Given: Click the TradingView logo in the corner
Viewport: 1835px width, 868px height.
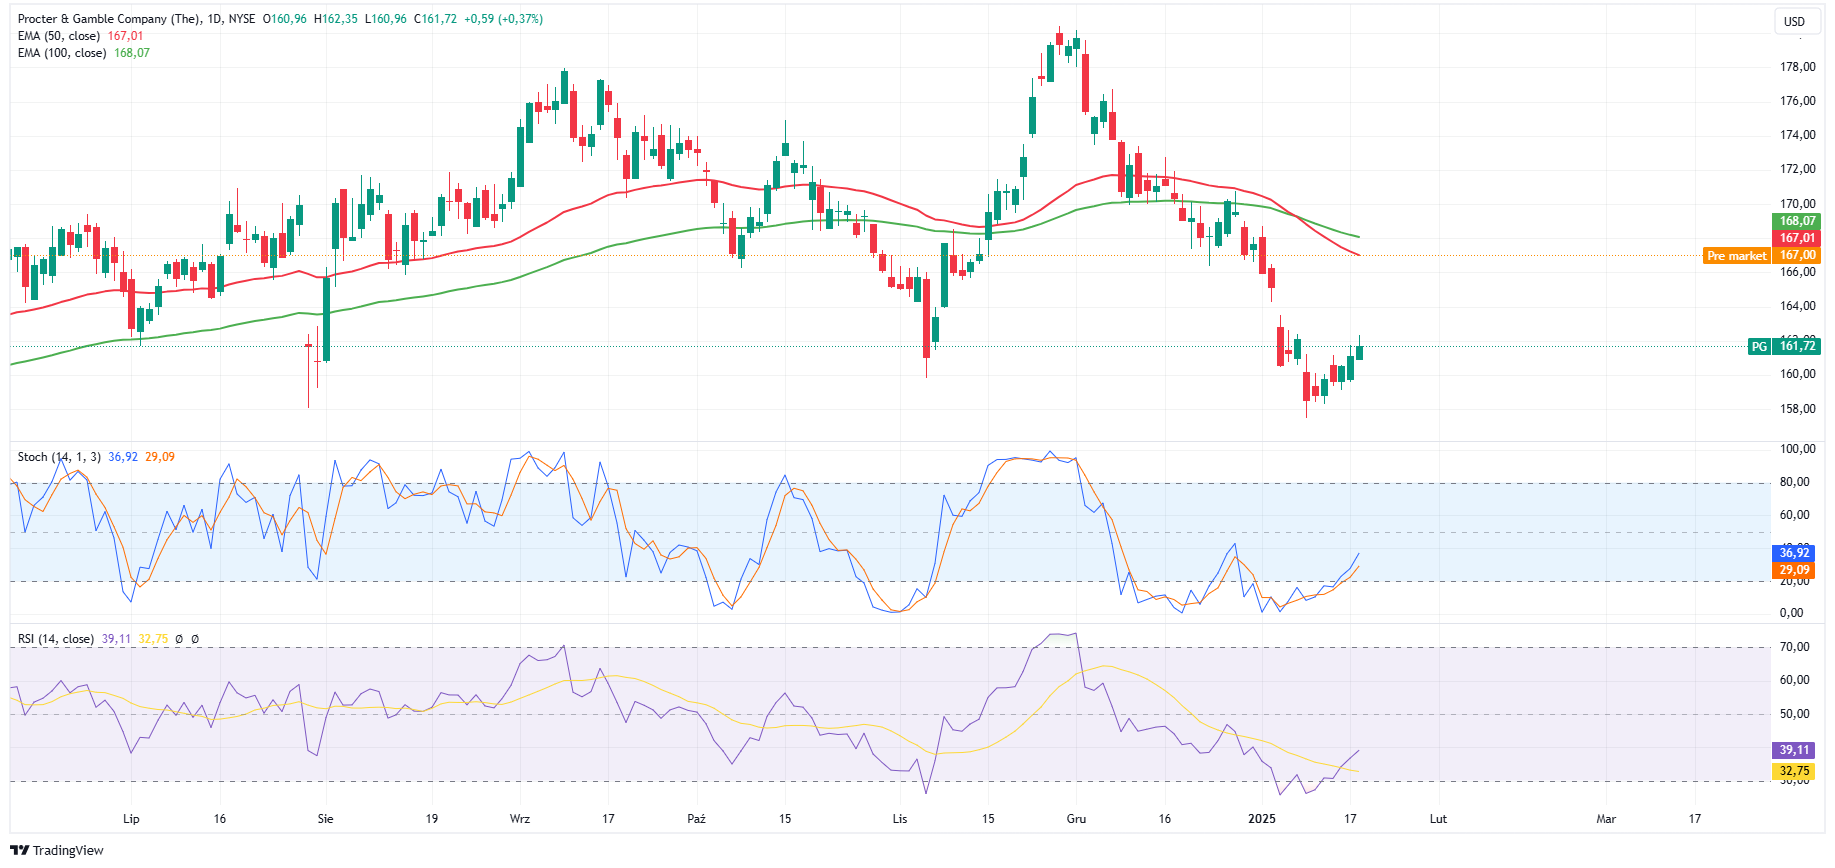Looking at the screenshot, I should click(x=57, y=850).
